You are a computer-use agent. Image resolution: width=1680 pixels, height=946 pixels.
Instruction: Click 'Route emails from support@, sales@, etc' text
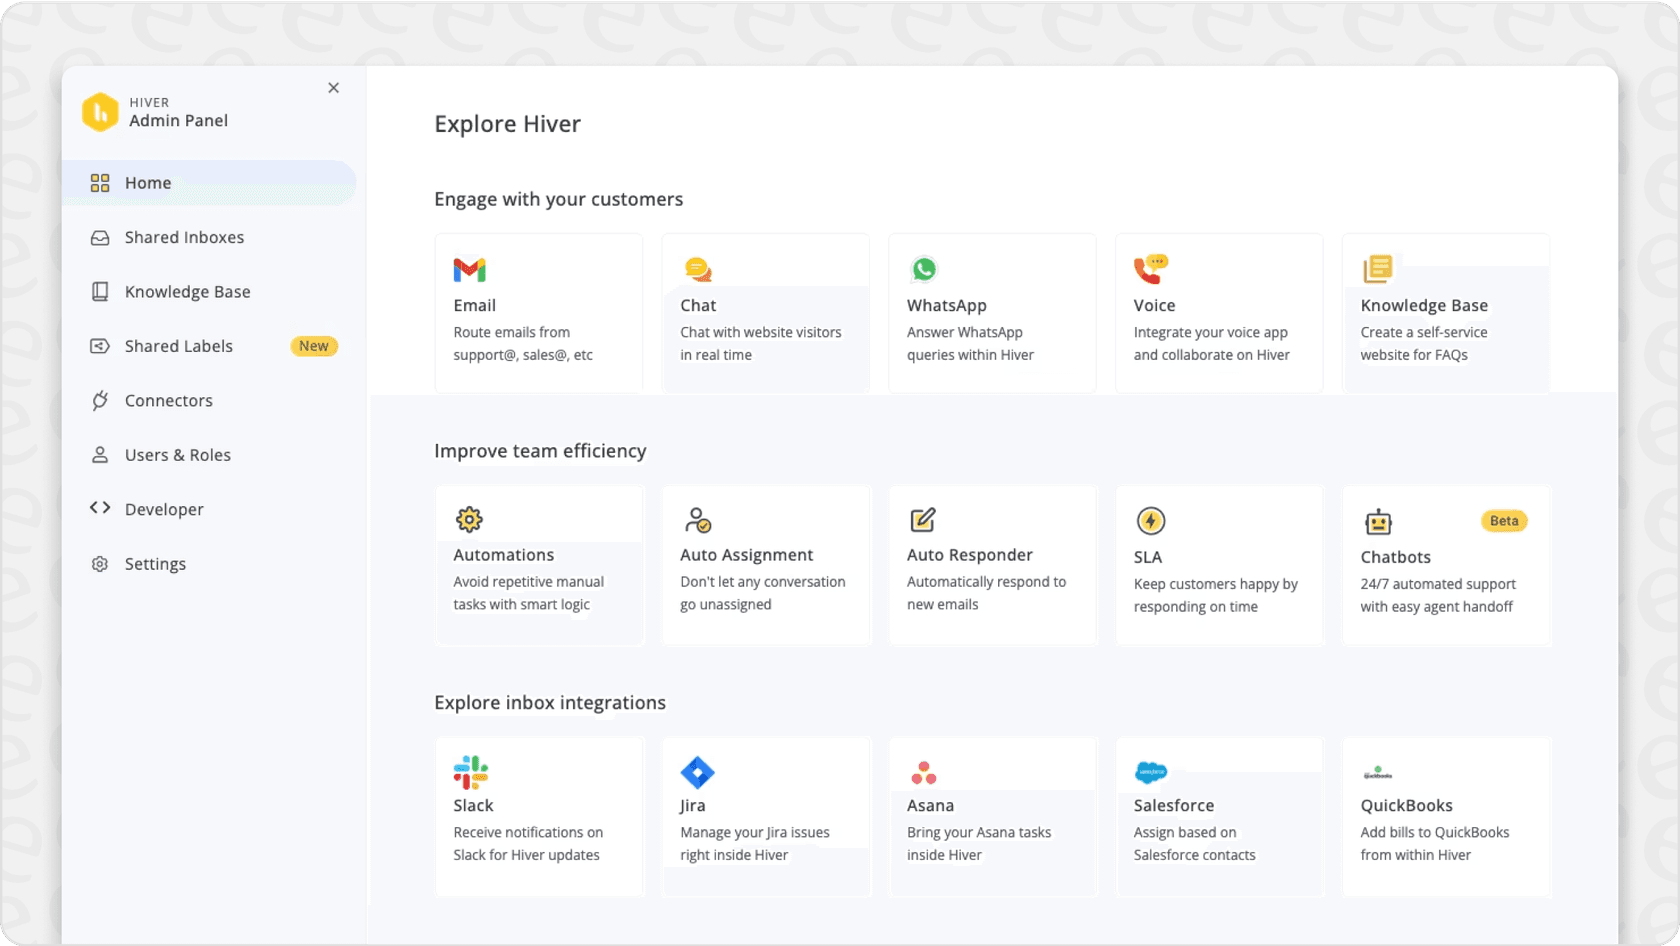(523, 344)
